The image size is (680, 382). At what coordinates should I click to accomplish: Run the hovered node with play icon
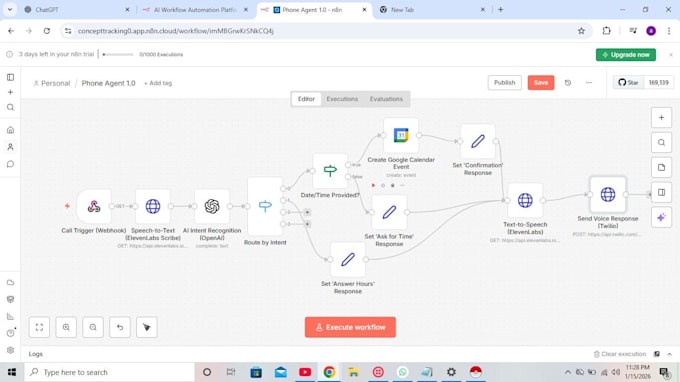373,186
